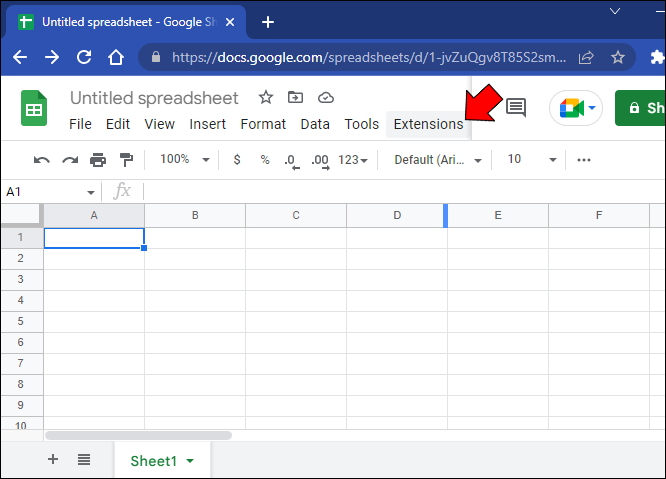Screen dimensions: 666x479
Task: Click the horizontal scrollbar thumb
Action: pyautogui.click(x=138, y=435)
